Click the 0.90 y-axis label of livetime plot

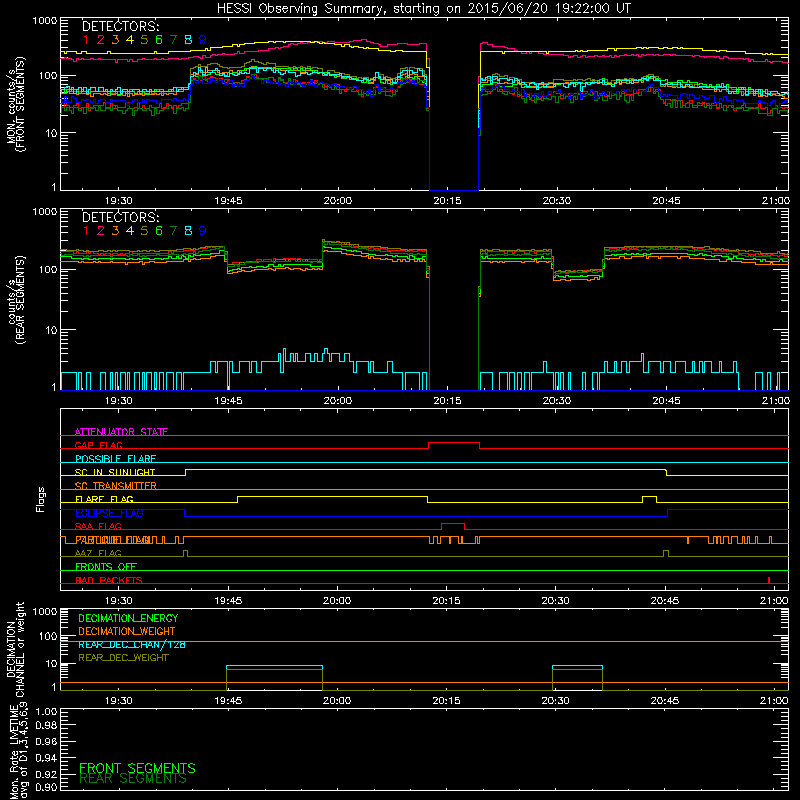pyautogui.click(x=46, y=787)
